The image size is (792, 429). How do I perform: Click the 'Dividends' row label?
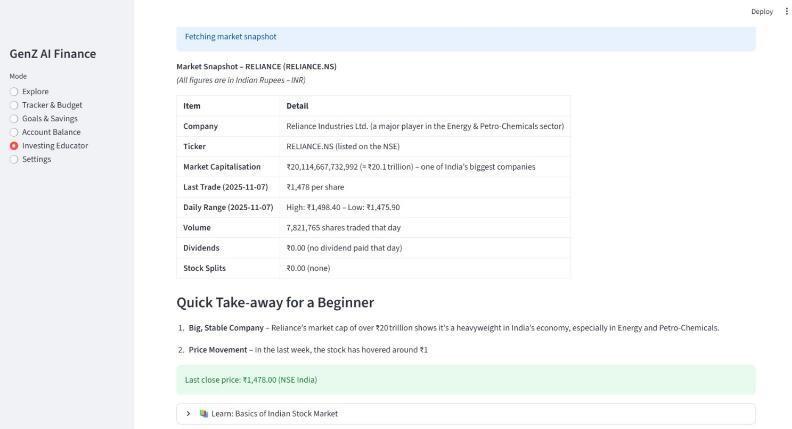pos(201,248)
